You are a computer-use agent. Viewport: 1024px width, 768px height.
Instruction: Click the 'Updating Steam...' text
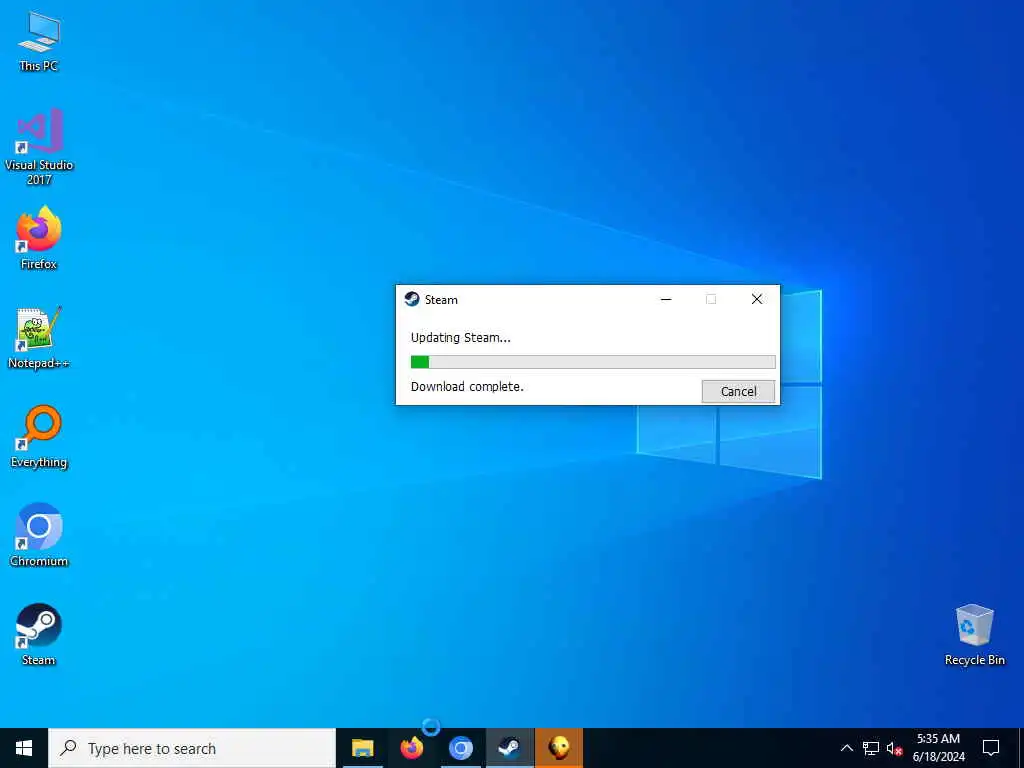(460, 338)
